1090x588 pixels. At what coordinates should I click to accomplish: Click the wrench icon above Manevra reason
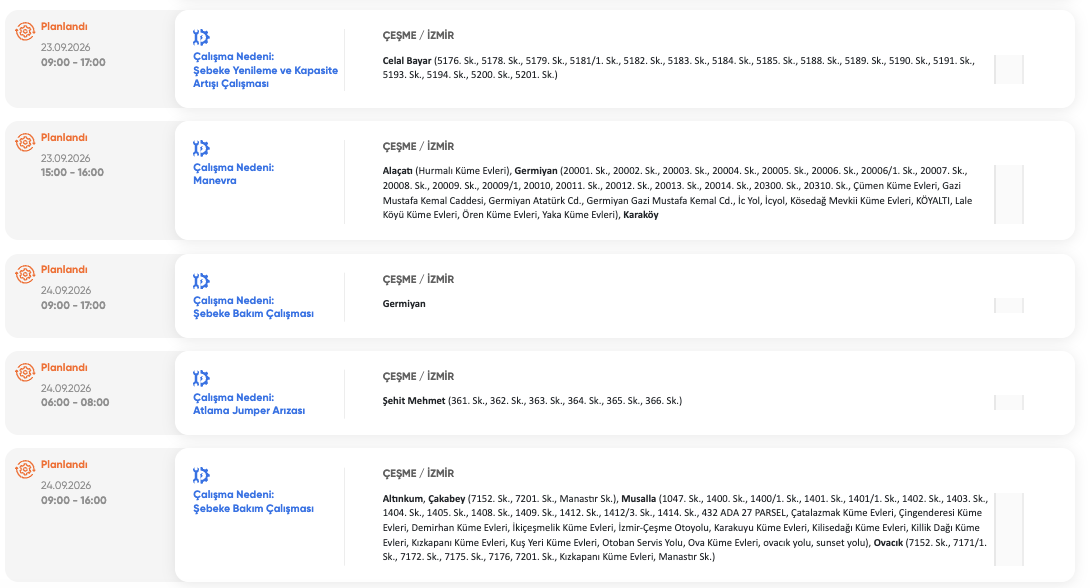(201, 148)
